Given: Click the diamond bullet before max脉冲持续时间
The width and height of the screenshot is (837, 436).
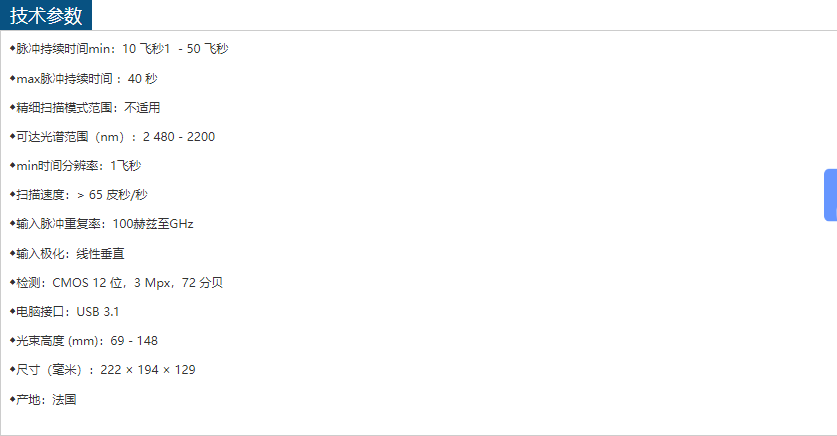Looking at the screenshot, I should tap(12, 78).
